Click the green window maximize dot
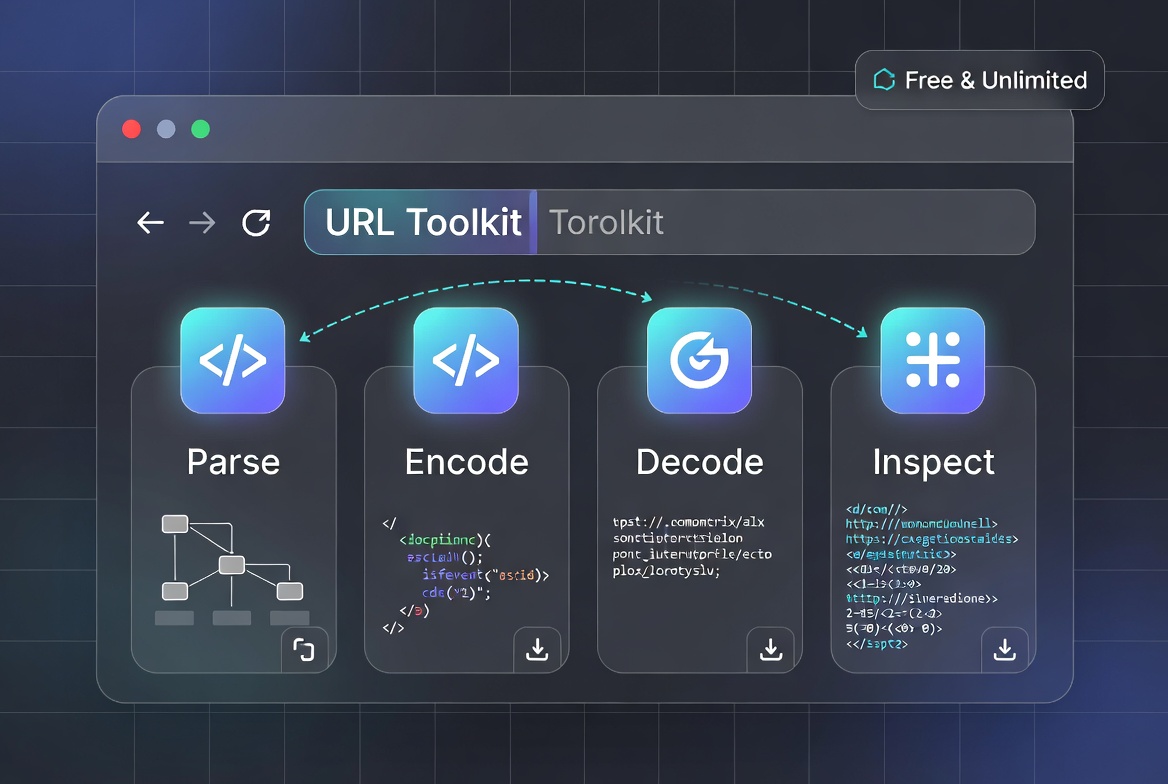This screenshot has height=784, width=1168. click(200, 129)
